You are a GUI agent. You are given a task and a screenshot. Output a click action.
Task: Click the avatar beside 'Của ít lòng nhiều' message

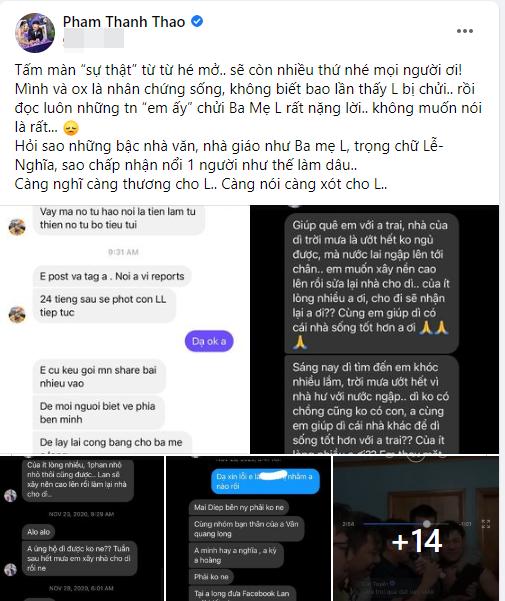10,495
